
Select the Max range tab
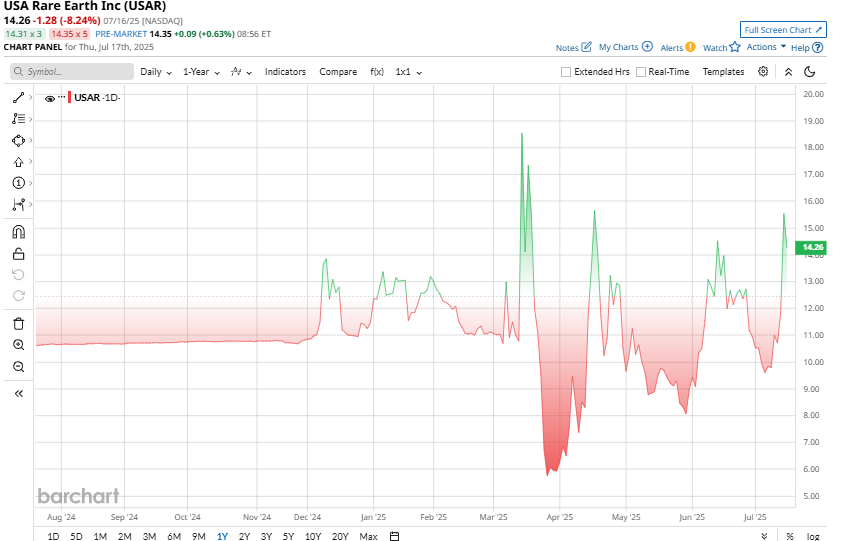pos(368,536)
